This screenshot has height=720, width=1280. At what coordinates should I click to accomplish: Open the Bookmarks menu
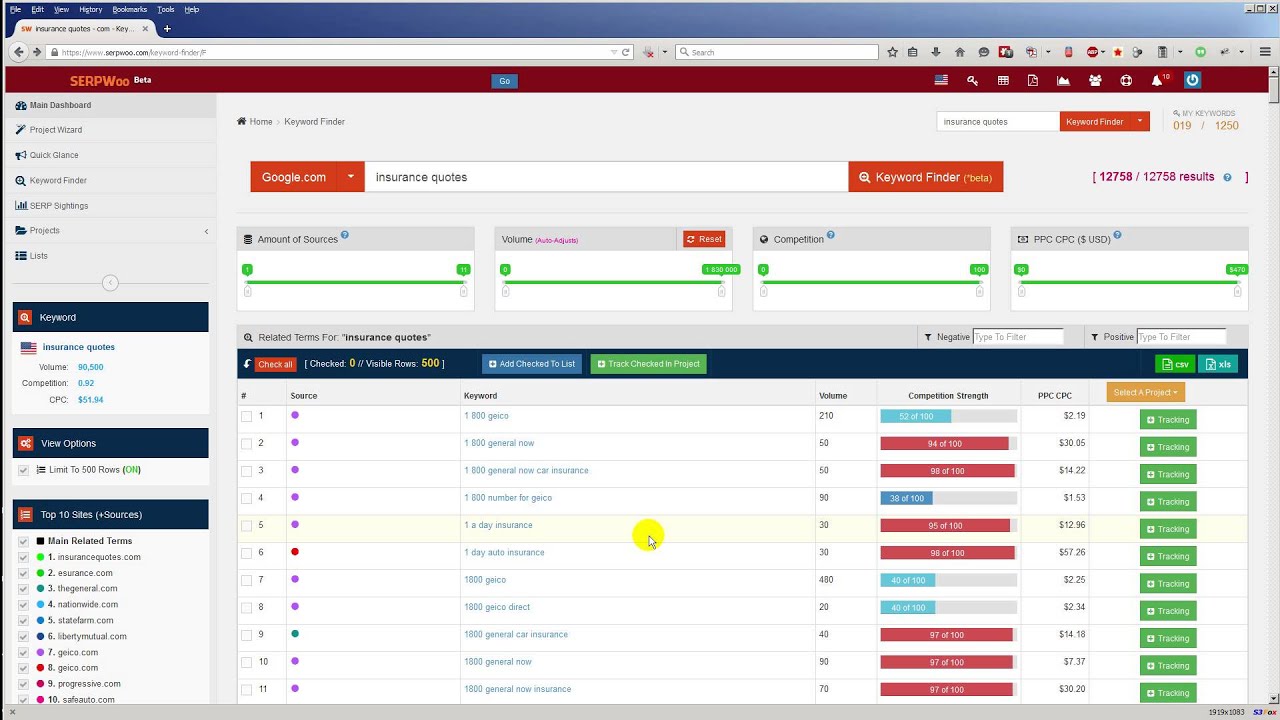(130, 9)
